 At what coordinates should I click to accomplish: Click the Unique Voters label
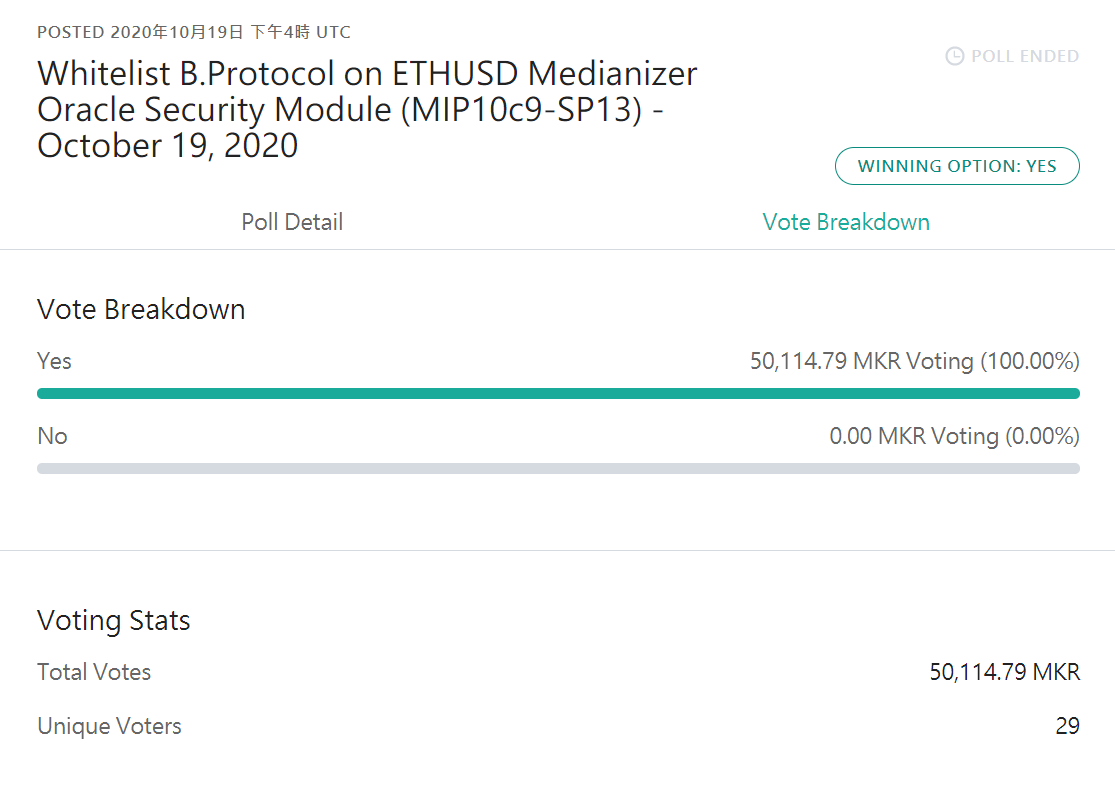tap(110, 726)
